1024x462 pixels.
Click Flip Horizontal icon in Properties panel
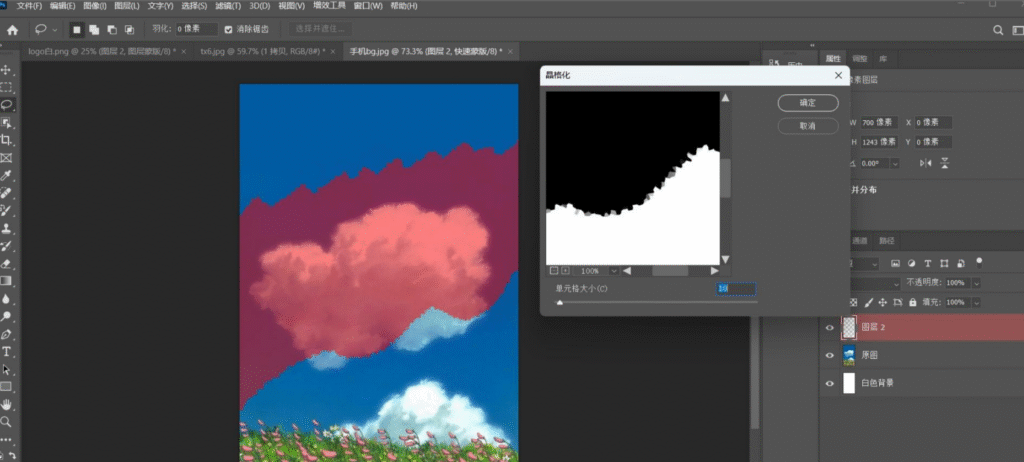click(x=925, y=163)
